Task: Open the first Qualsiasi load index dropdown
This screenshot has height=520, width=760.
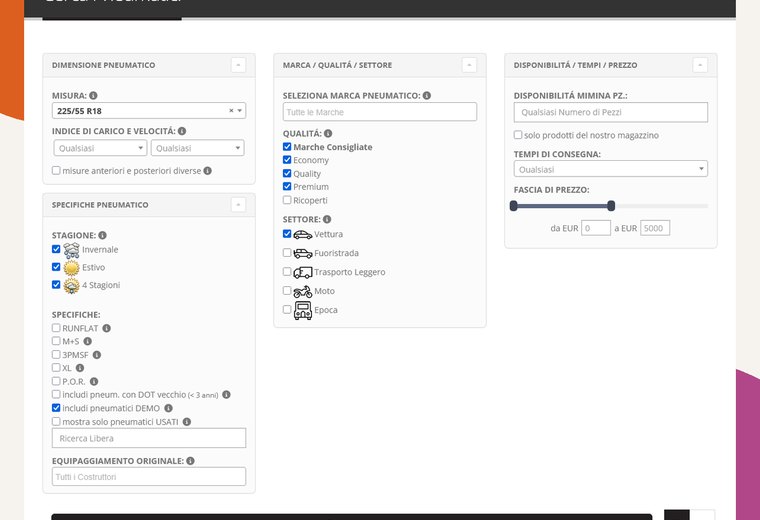Action: click(x=100, y=148)
